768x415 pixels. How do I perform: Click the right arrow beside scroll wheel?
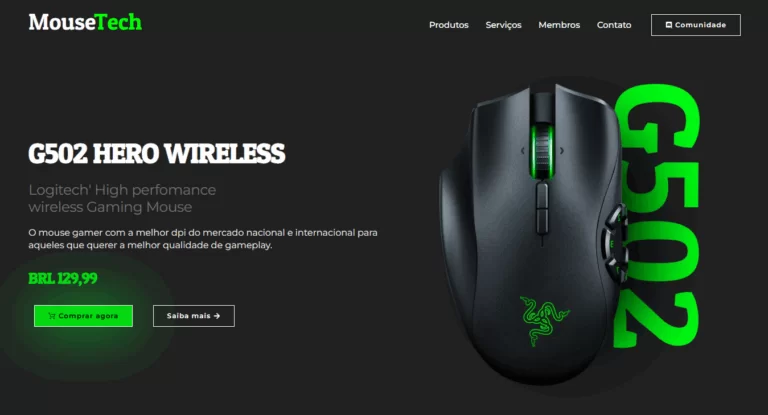(562, 151)
